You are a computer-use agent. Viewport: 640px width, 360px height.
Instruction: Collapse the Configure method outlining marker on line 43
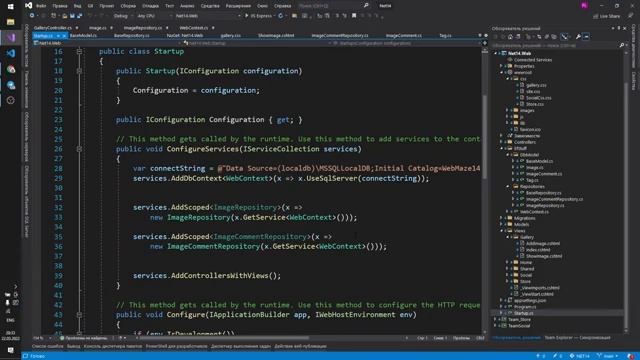[79, 315]
